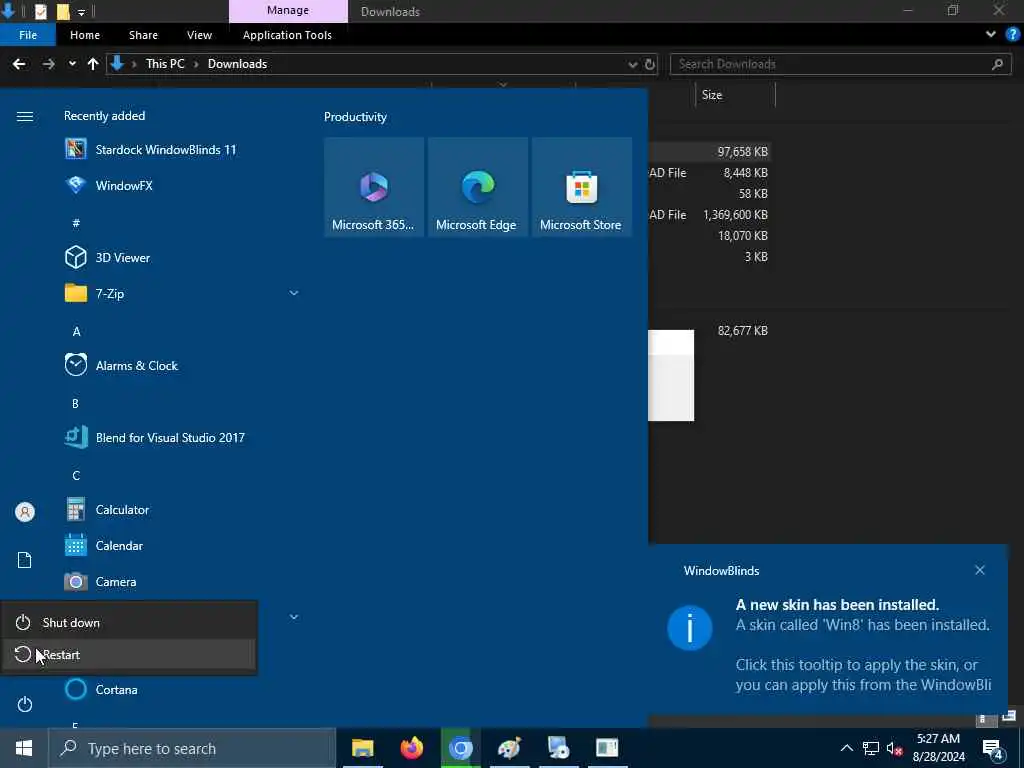The image size is (1024, 768).
Task: Open the Action Center notifications
Action: click(993, 749)
